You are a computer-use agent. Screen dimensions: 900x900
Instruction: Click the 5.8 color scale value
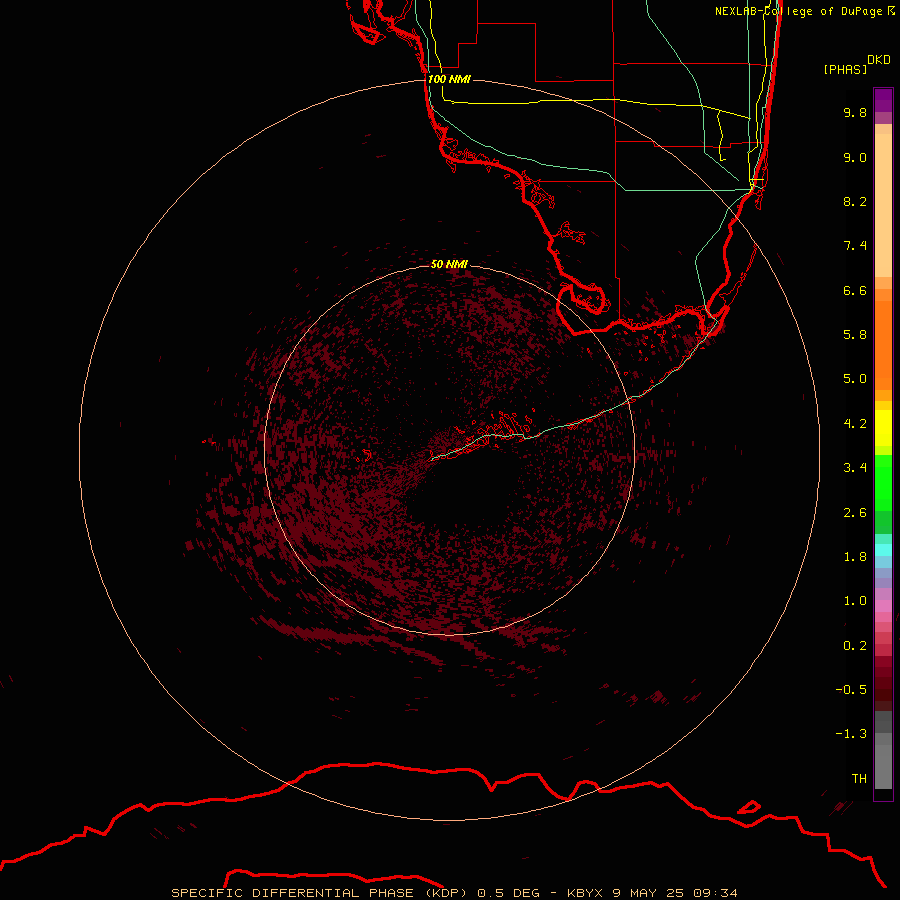855,335
